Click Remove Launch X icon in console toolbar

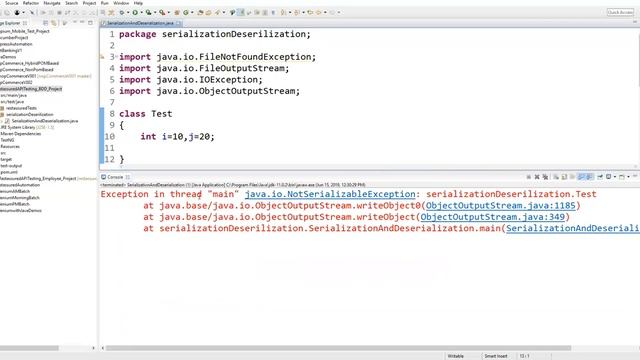coord(537,177)
